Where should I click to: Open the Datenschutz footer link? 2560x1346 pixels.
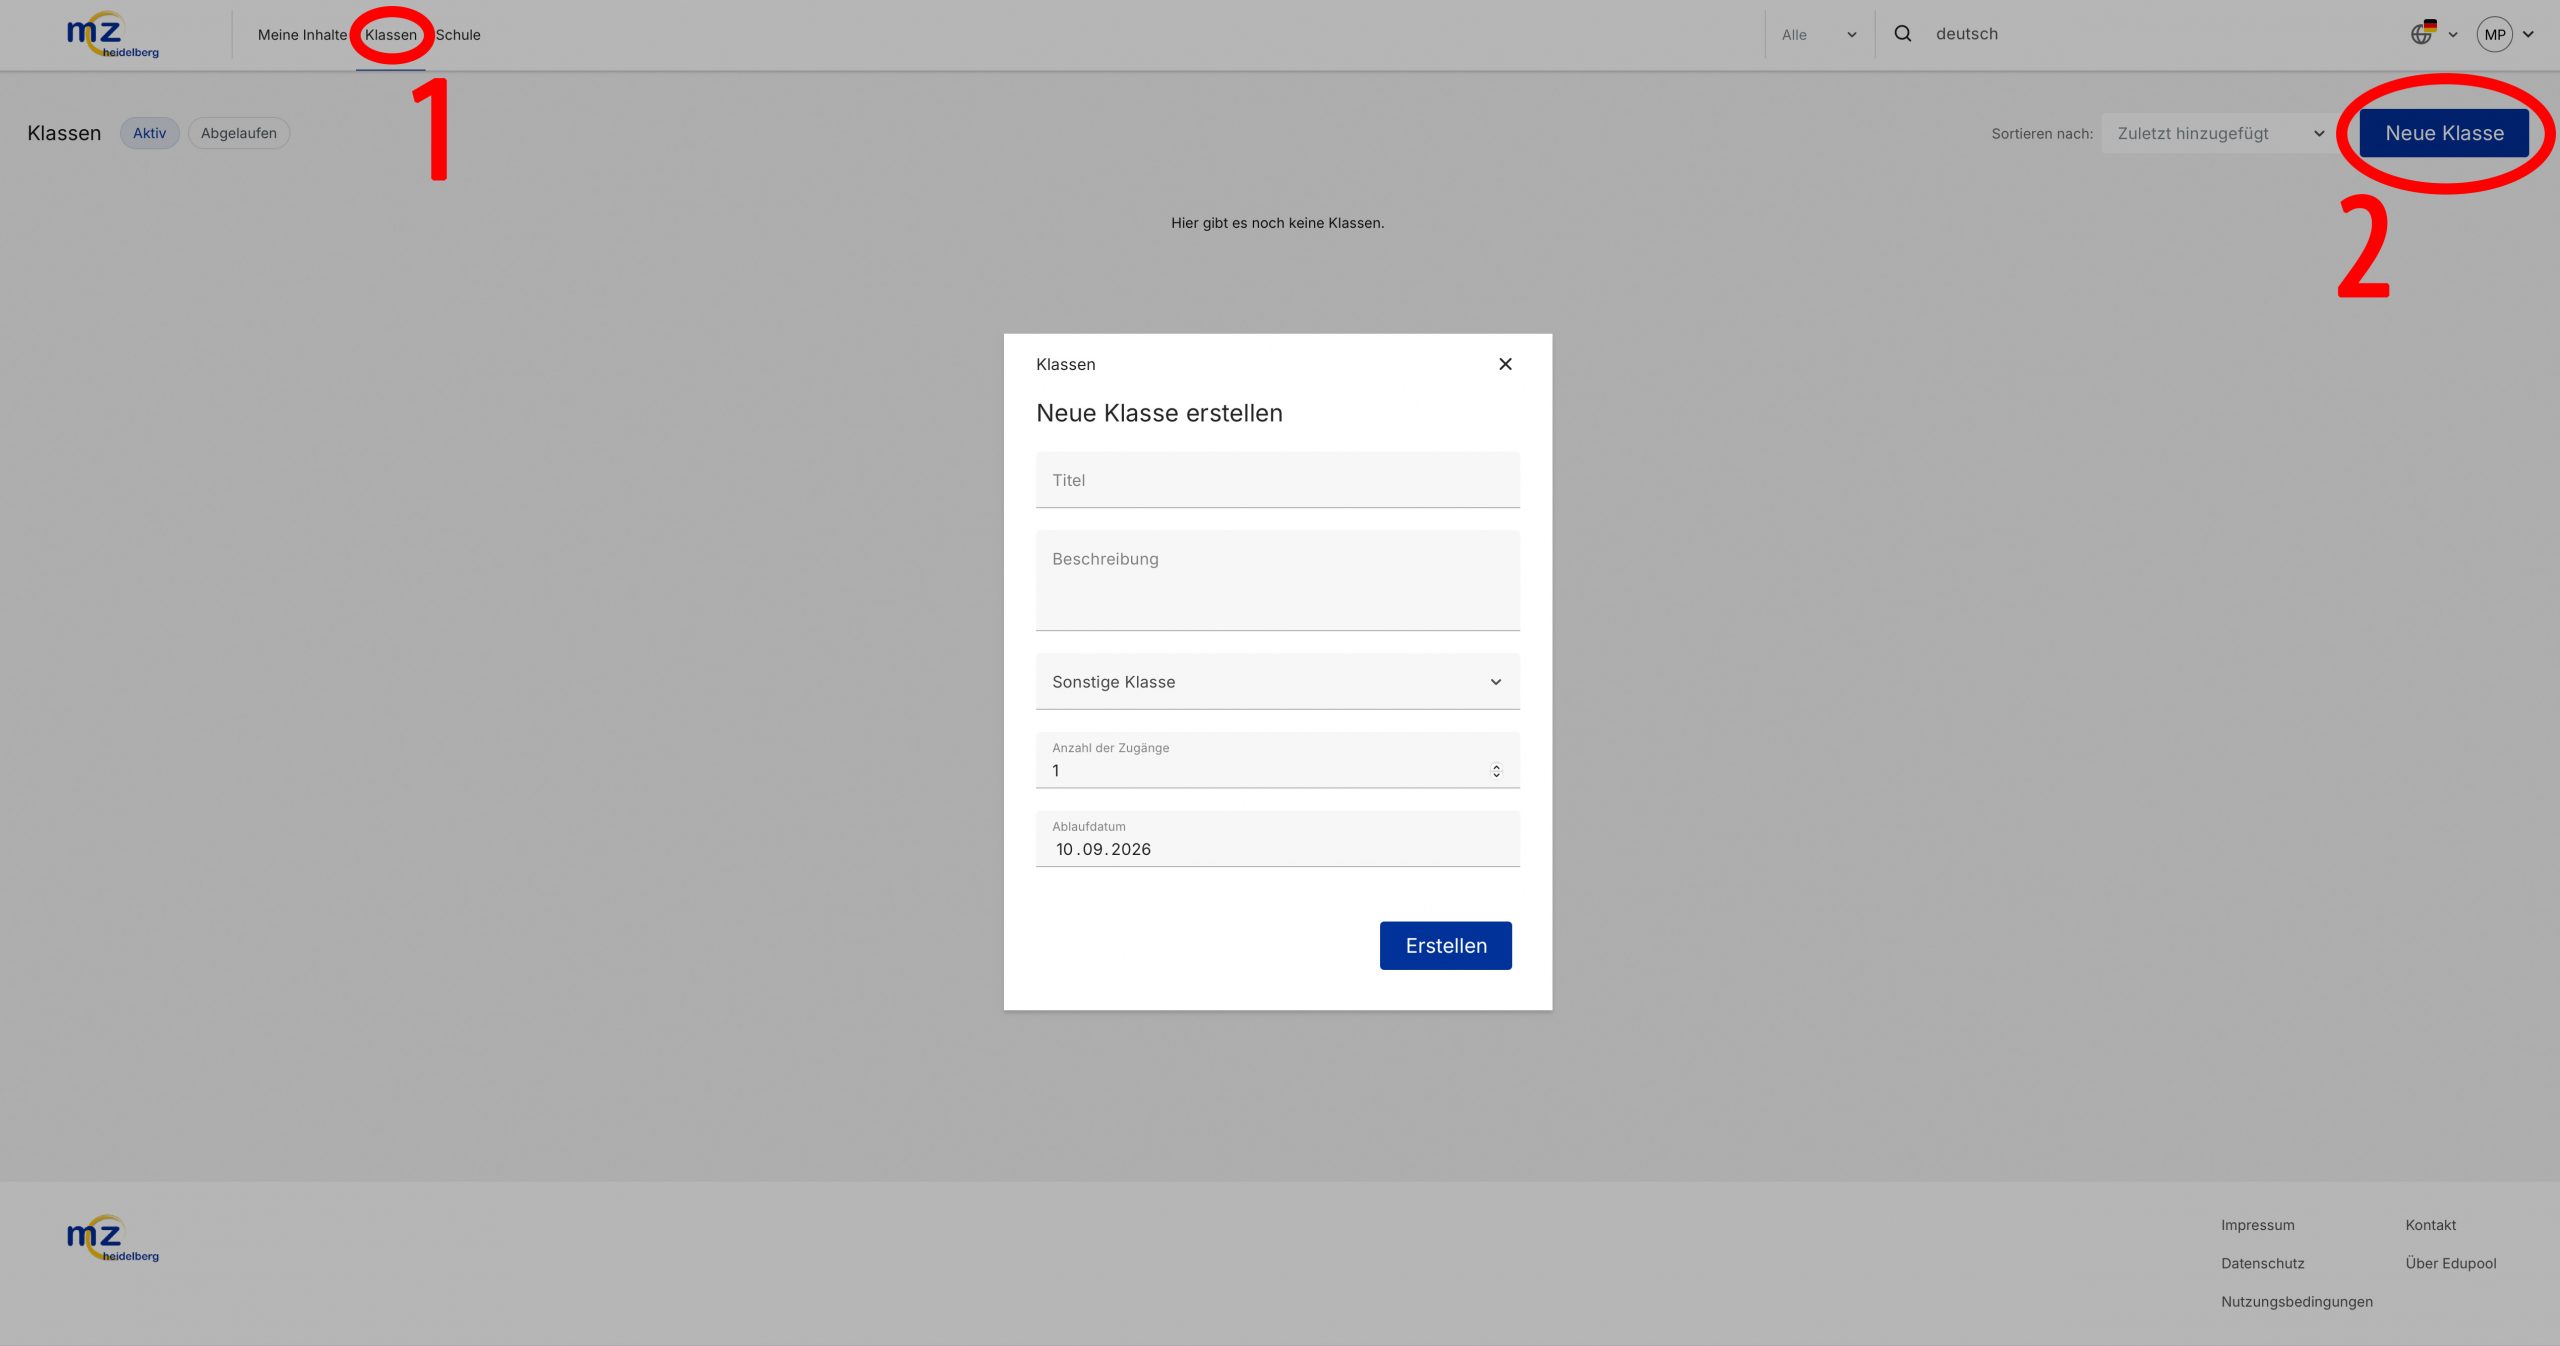pos(2262,1263)
